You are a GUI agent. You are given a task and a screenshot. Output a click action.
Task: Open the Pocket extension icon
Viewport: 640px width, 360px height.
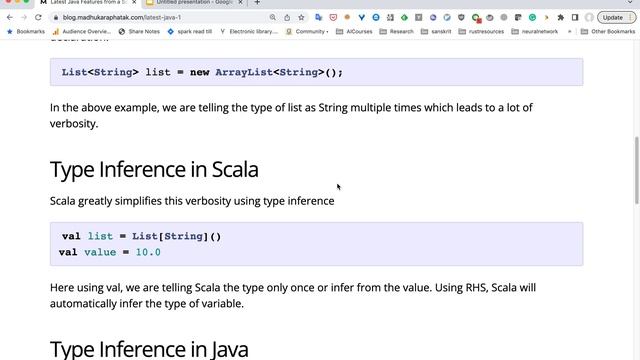[x=333, y=18]
